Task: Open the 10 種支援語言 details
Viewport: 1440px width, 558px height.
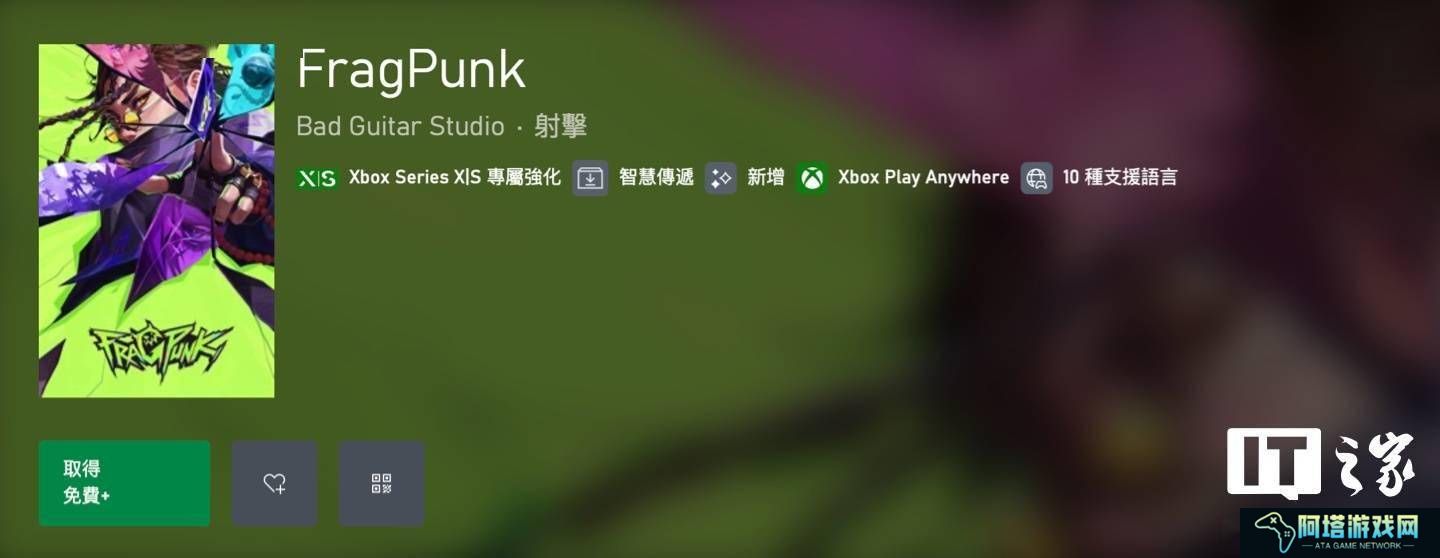Action: [1120, 178]
